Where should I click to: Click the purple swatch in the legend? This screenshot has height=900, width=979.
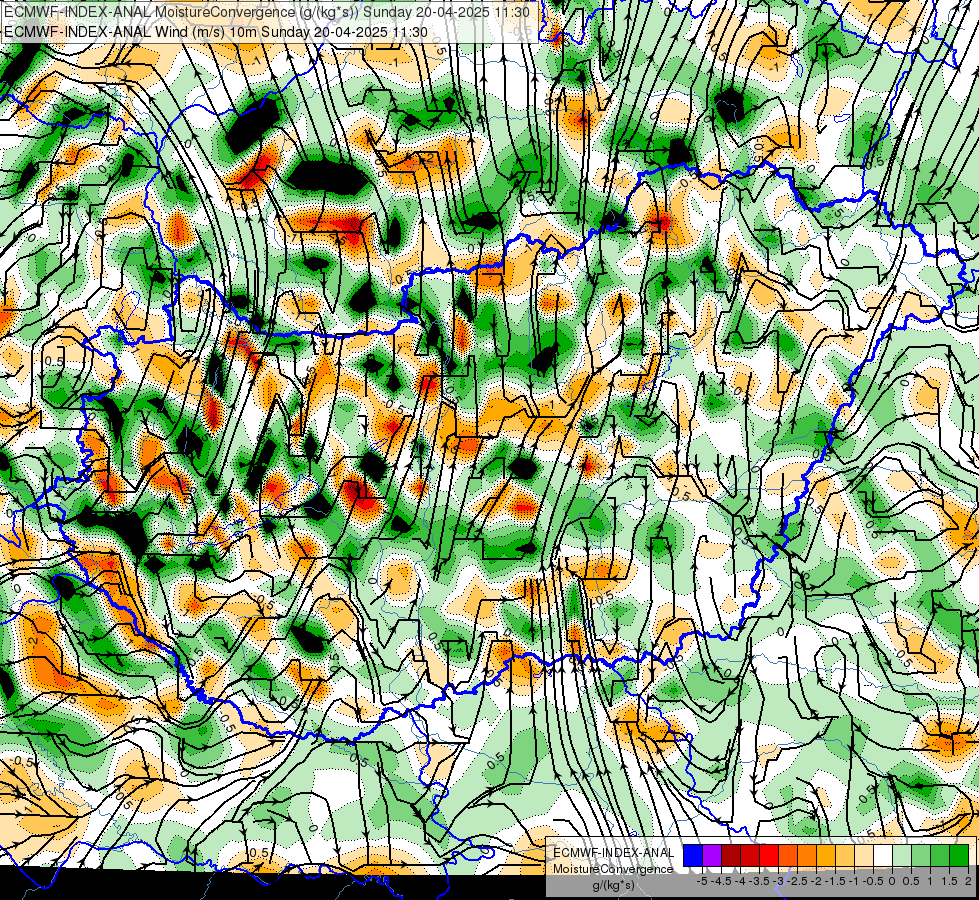coord(712,855)
